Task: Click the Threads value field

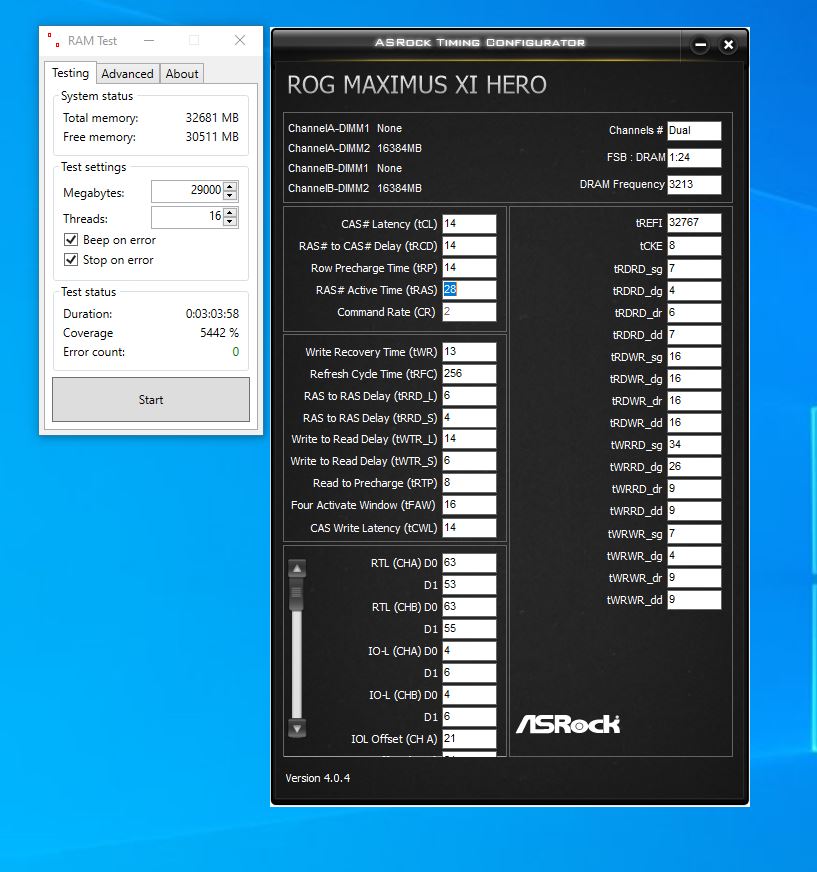Action: click(x=187, y=217)
